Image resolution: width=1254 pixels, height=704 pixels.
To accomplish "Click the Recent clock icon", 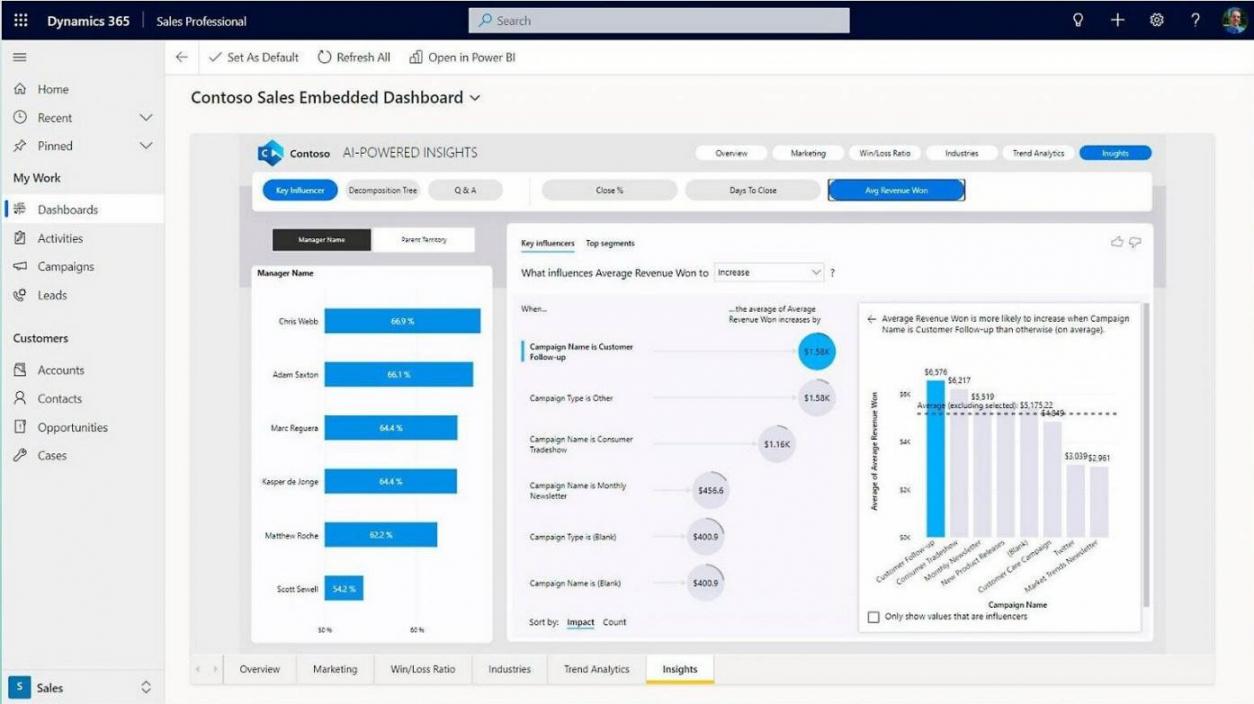I will click(20, 117).
